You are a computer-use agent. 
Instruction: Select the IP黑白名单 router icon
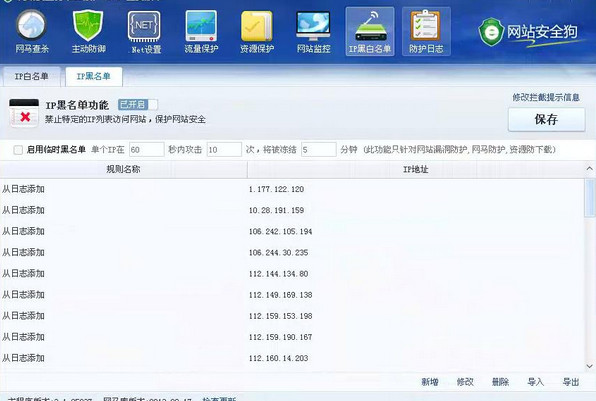tap(369, 32)
